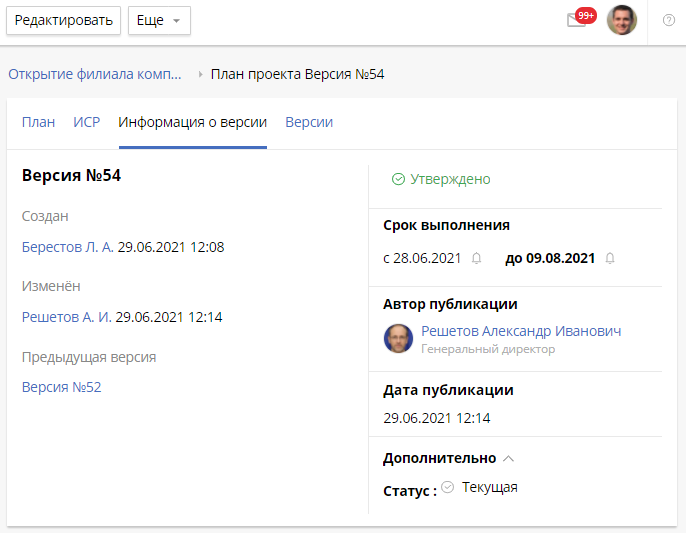686x533 pixels.
Task: Switch to the План tab
Action: pos(39,122)
